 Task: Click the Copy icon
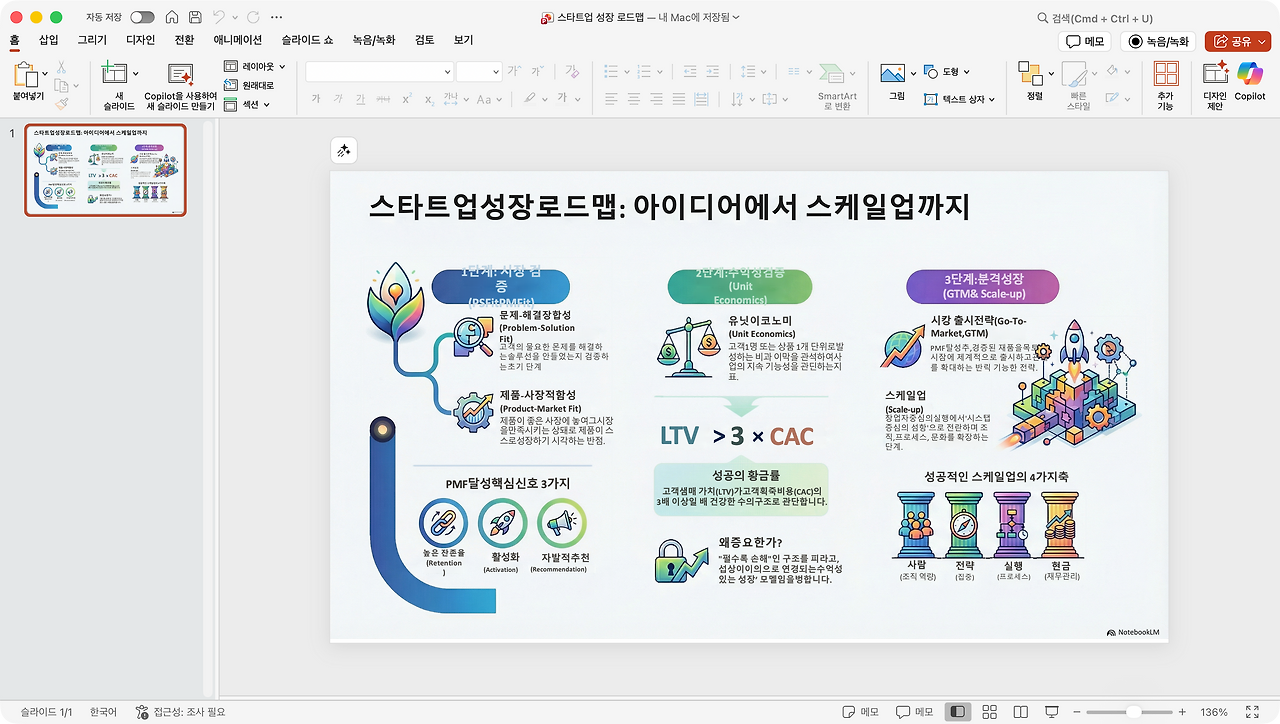(x=61, y=85)
